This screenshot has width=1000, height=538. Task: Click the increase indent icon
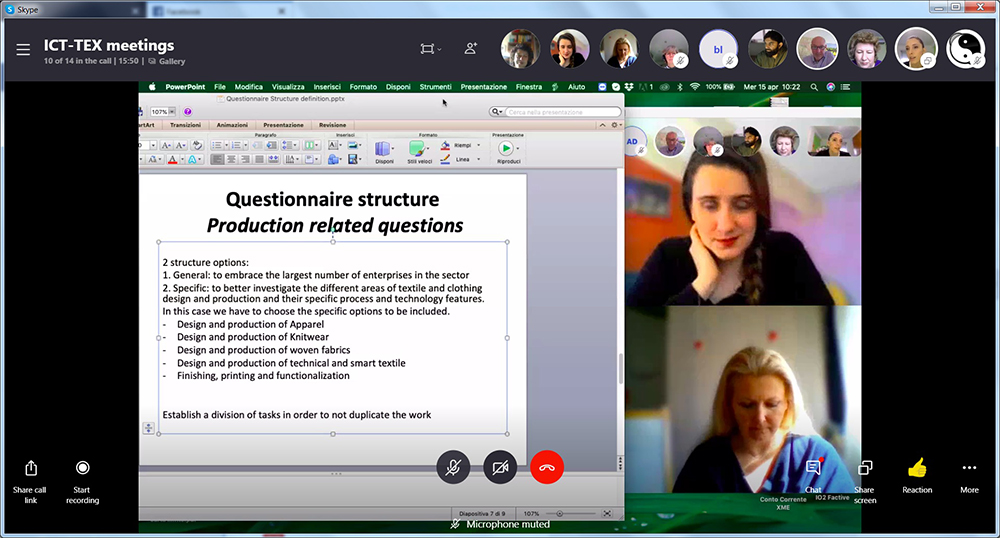coord(272,145)
